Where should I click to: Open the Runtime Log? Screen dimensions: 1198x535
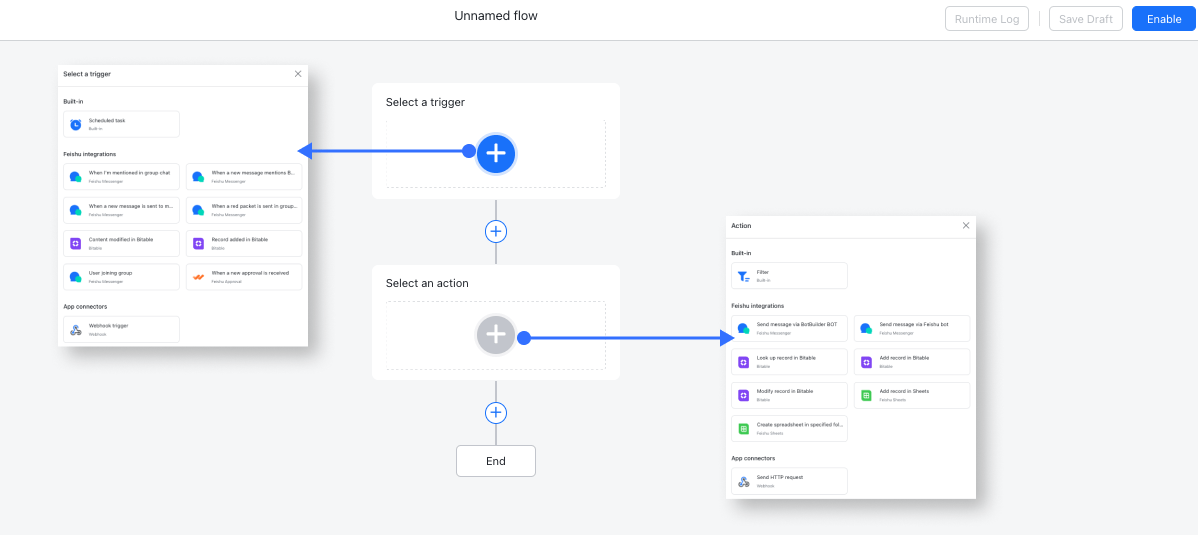coord(986,19)
